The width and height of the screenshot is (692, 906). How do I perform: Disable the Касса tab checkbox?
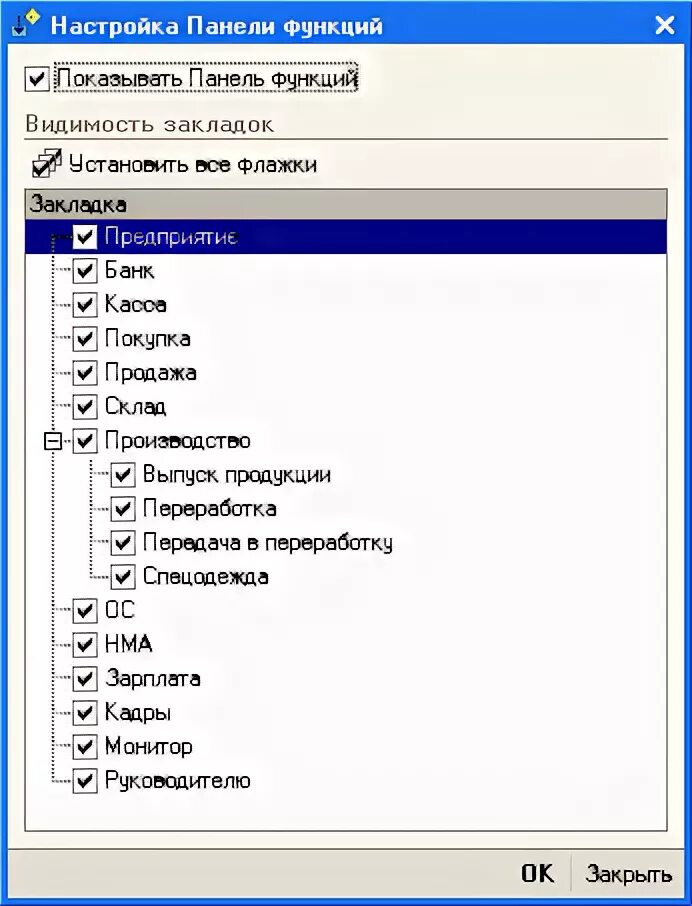(85, 305)
